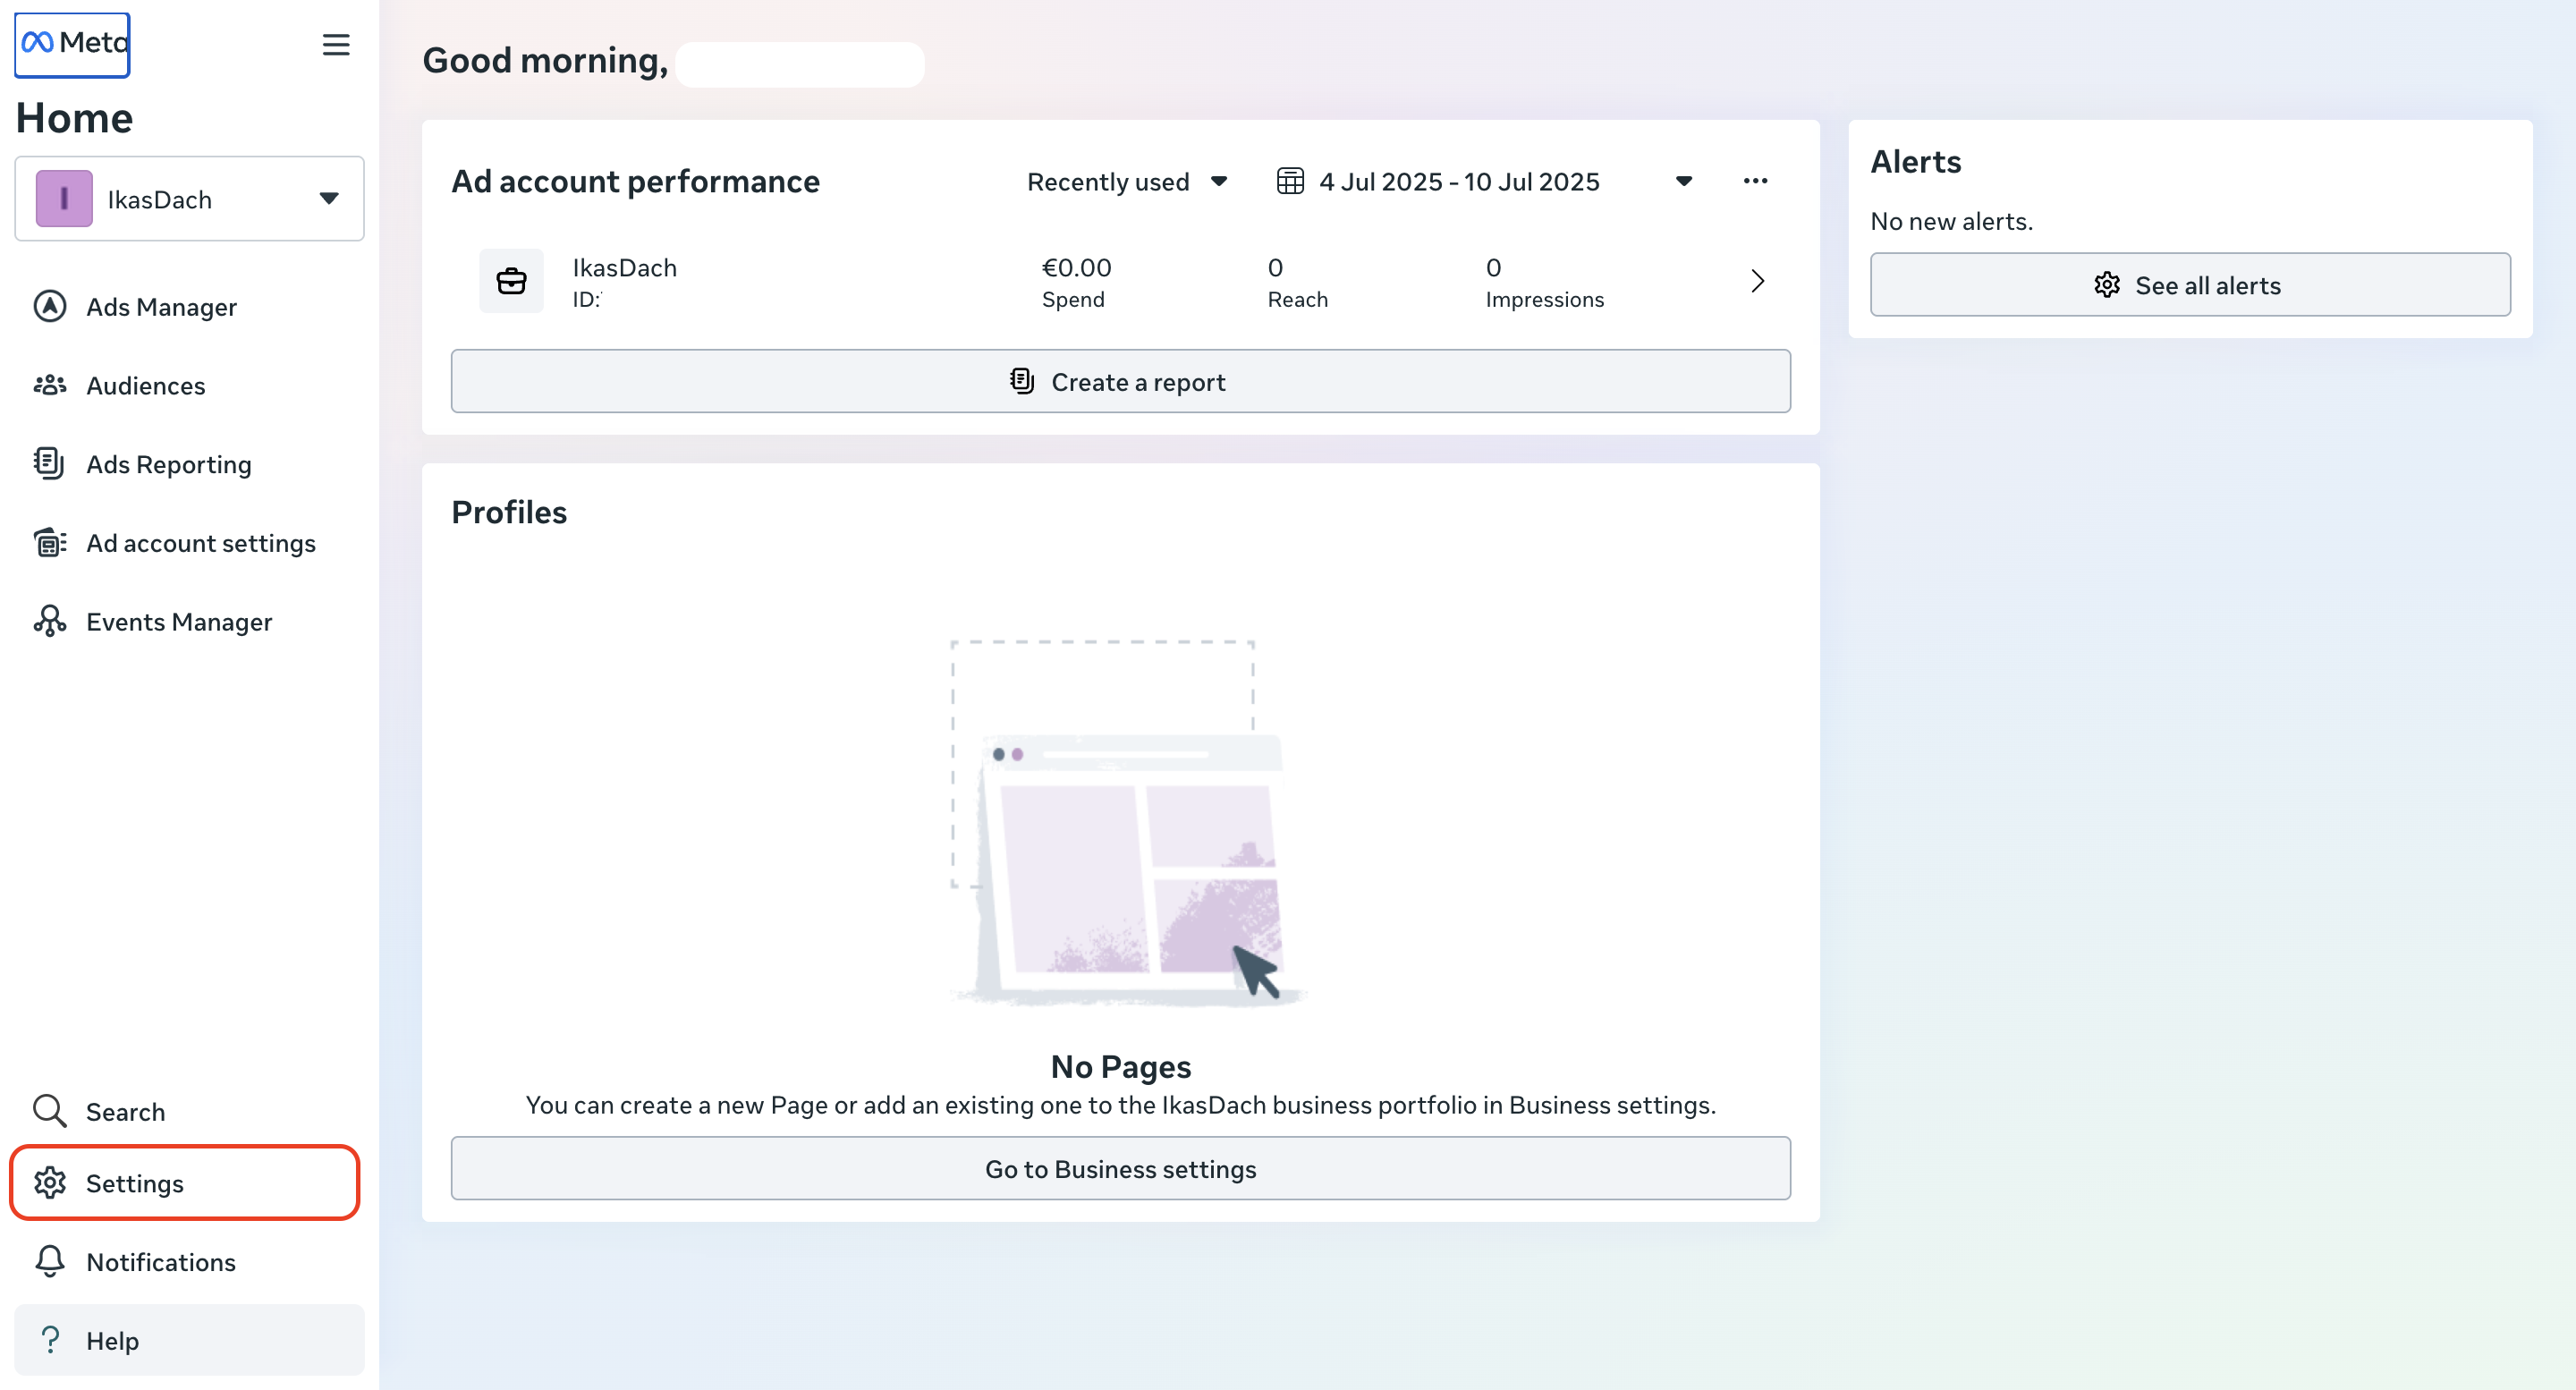Click the Ad account performance heading
This screenshot has height=1390, width=2576.
point(635,181)
